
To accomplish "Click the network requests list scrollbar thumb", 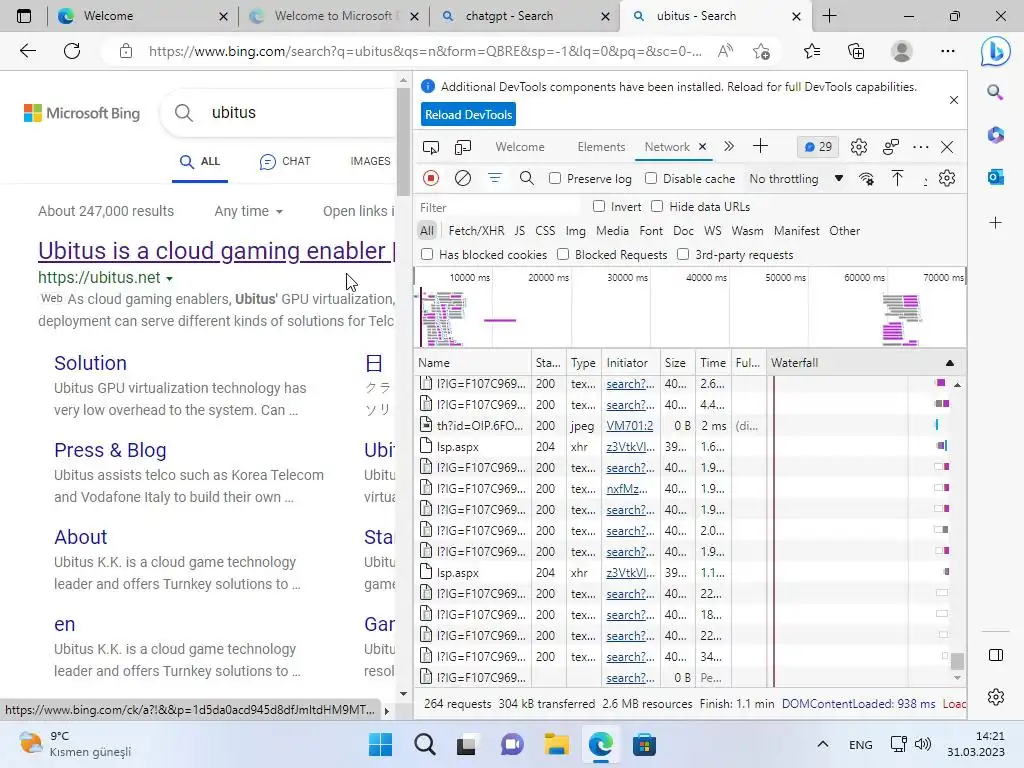I will click(957, 661).
